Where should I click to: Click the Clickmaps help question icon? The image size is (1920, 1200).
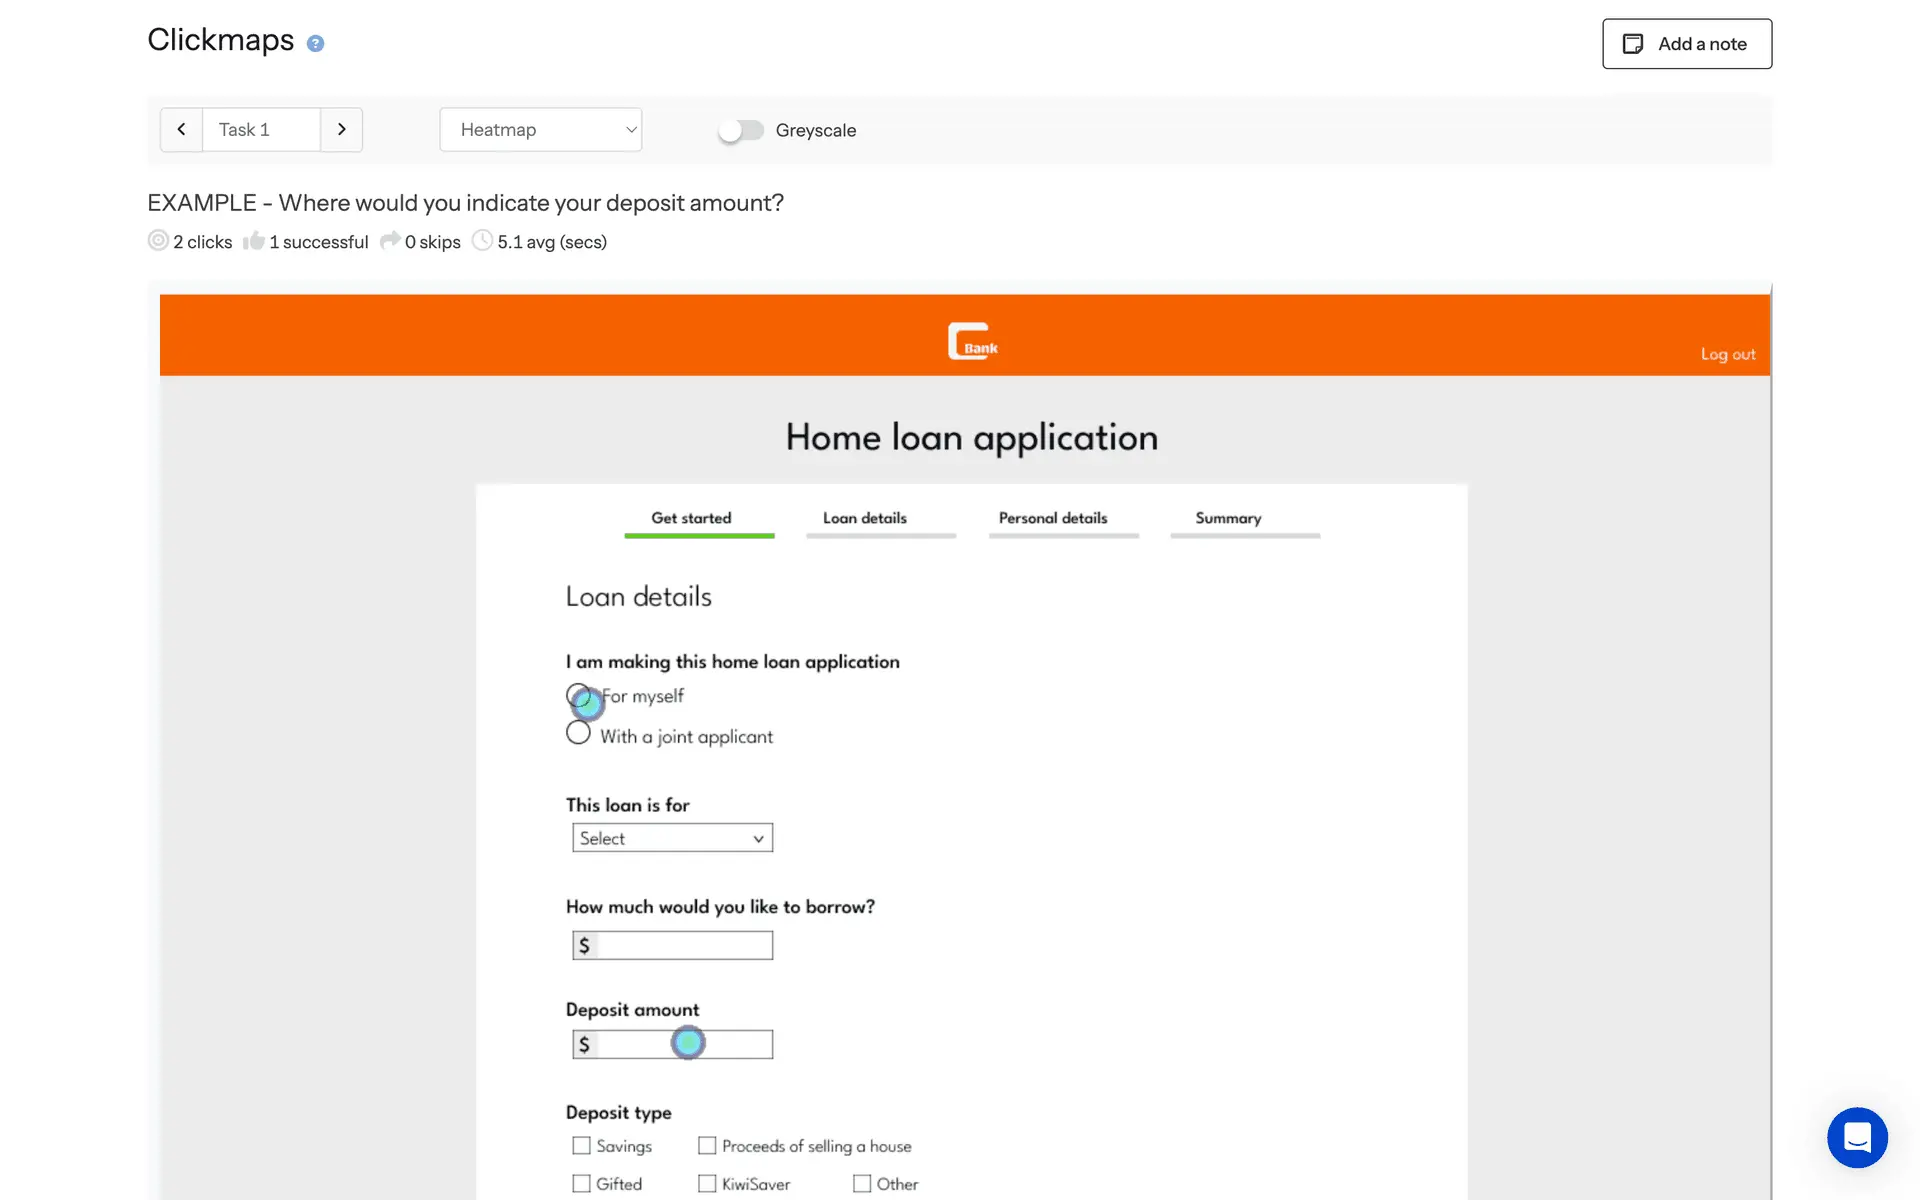coord(315,43)
